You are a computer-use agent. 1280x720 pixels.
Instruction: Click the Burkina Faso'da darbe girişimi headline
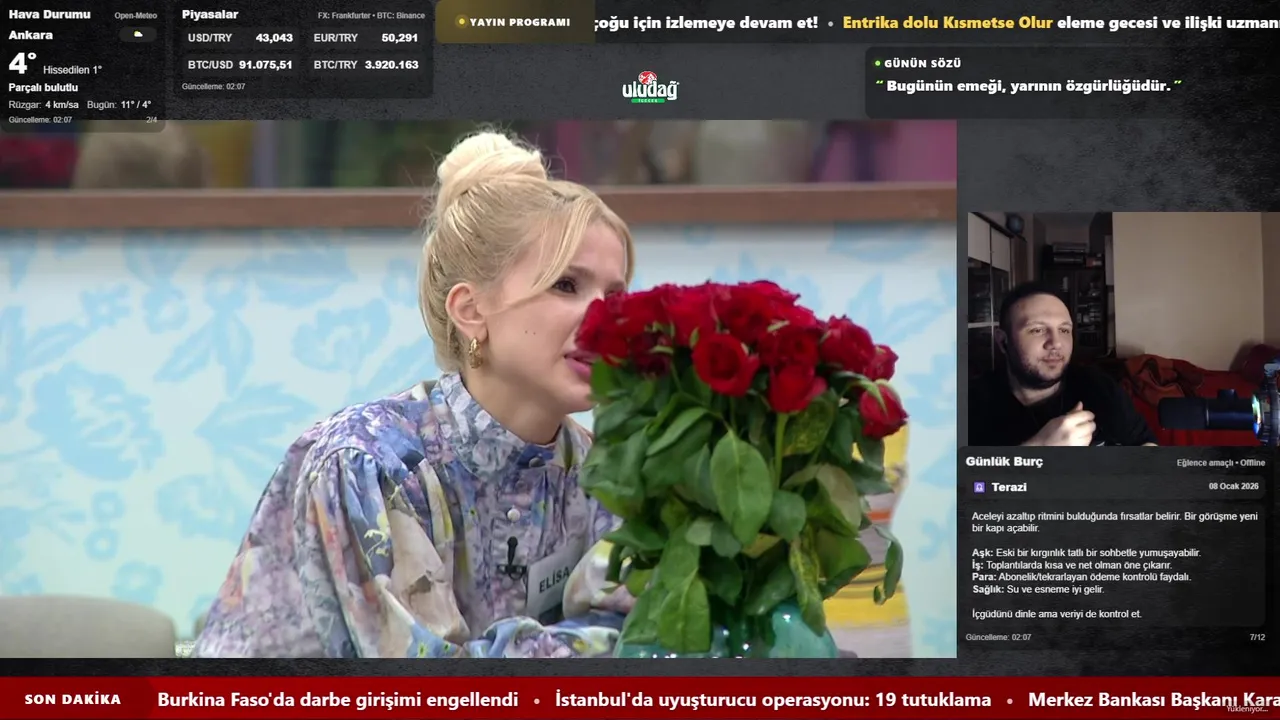(x=338, y=700)
